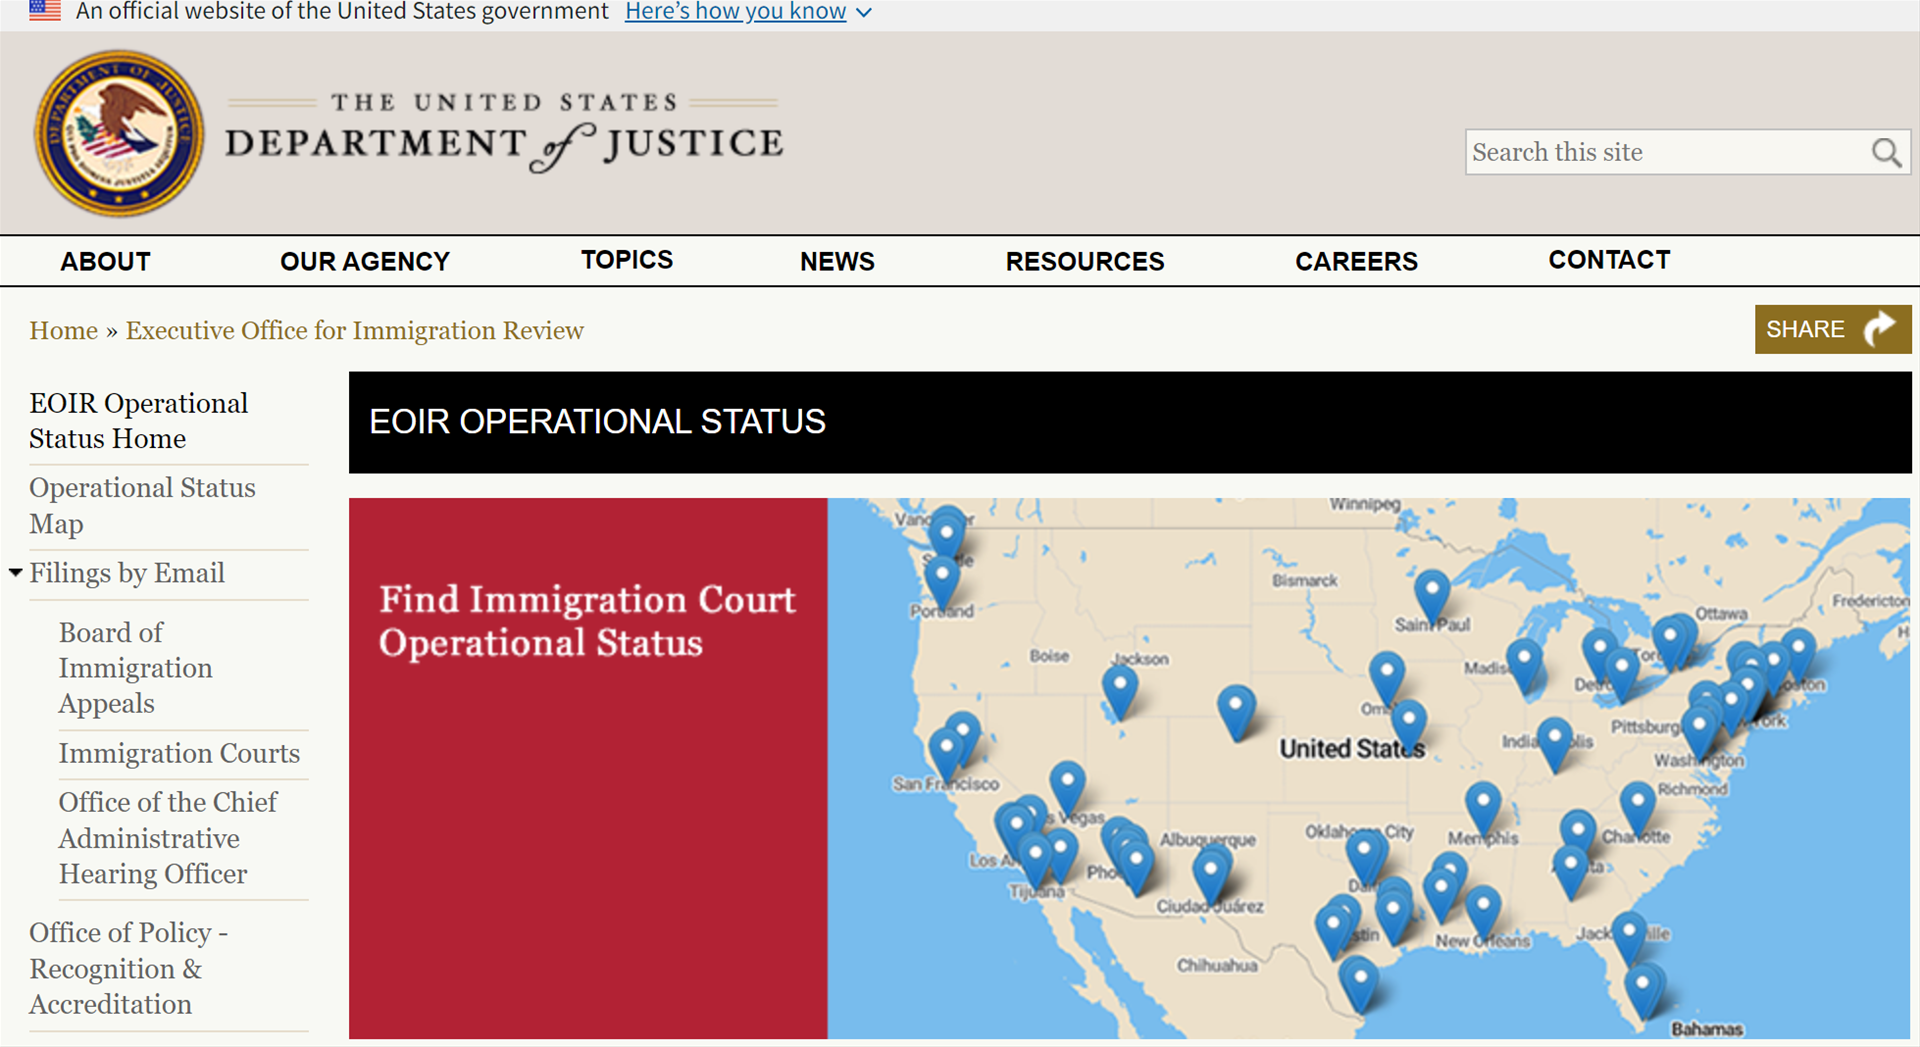Open the ABOUT menu
The height and width of the screenshot is (1047, 1920).
pyautogui.click(x=105, y=261)
